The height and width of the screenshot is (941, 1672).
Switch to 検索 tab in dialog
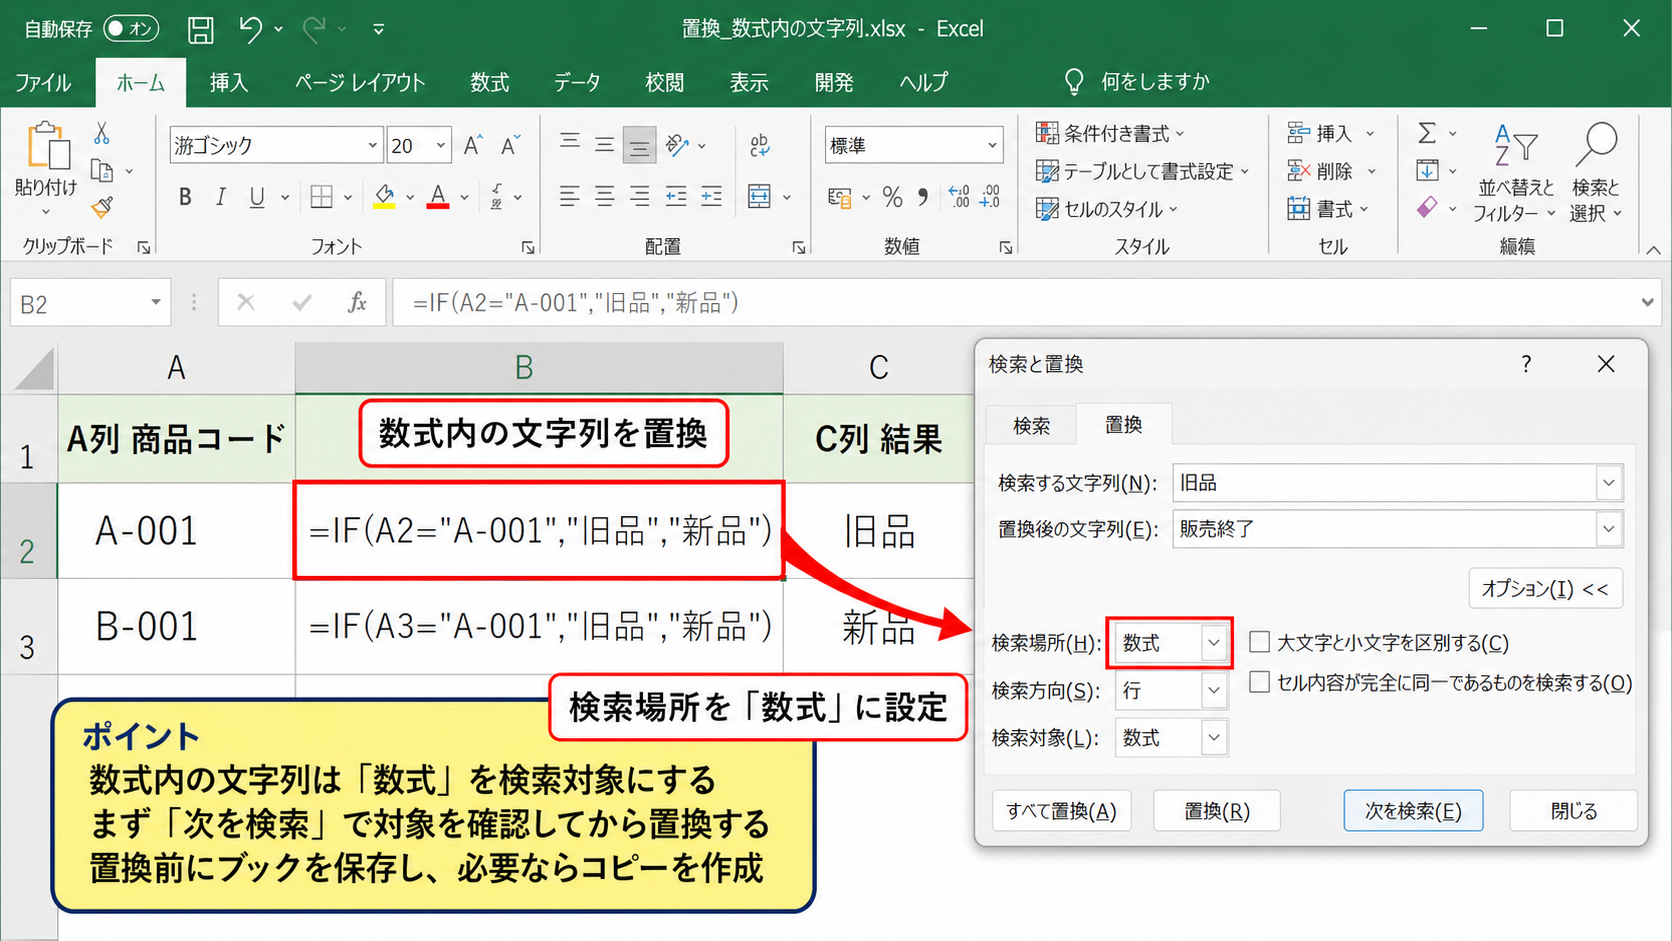click(x=1031, y=426)
